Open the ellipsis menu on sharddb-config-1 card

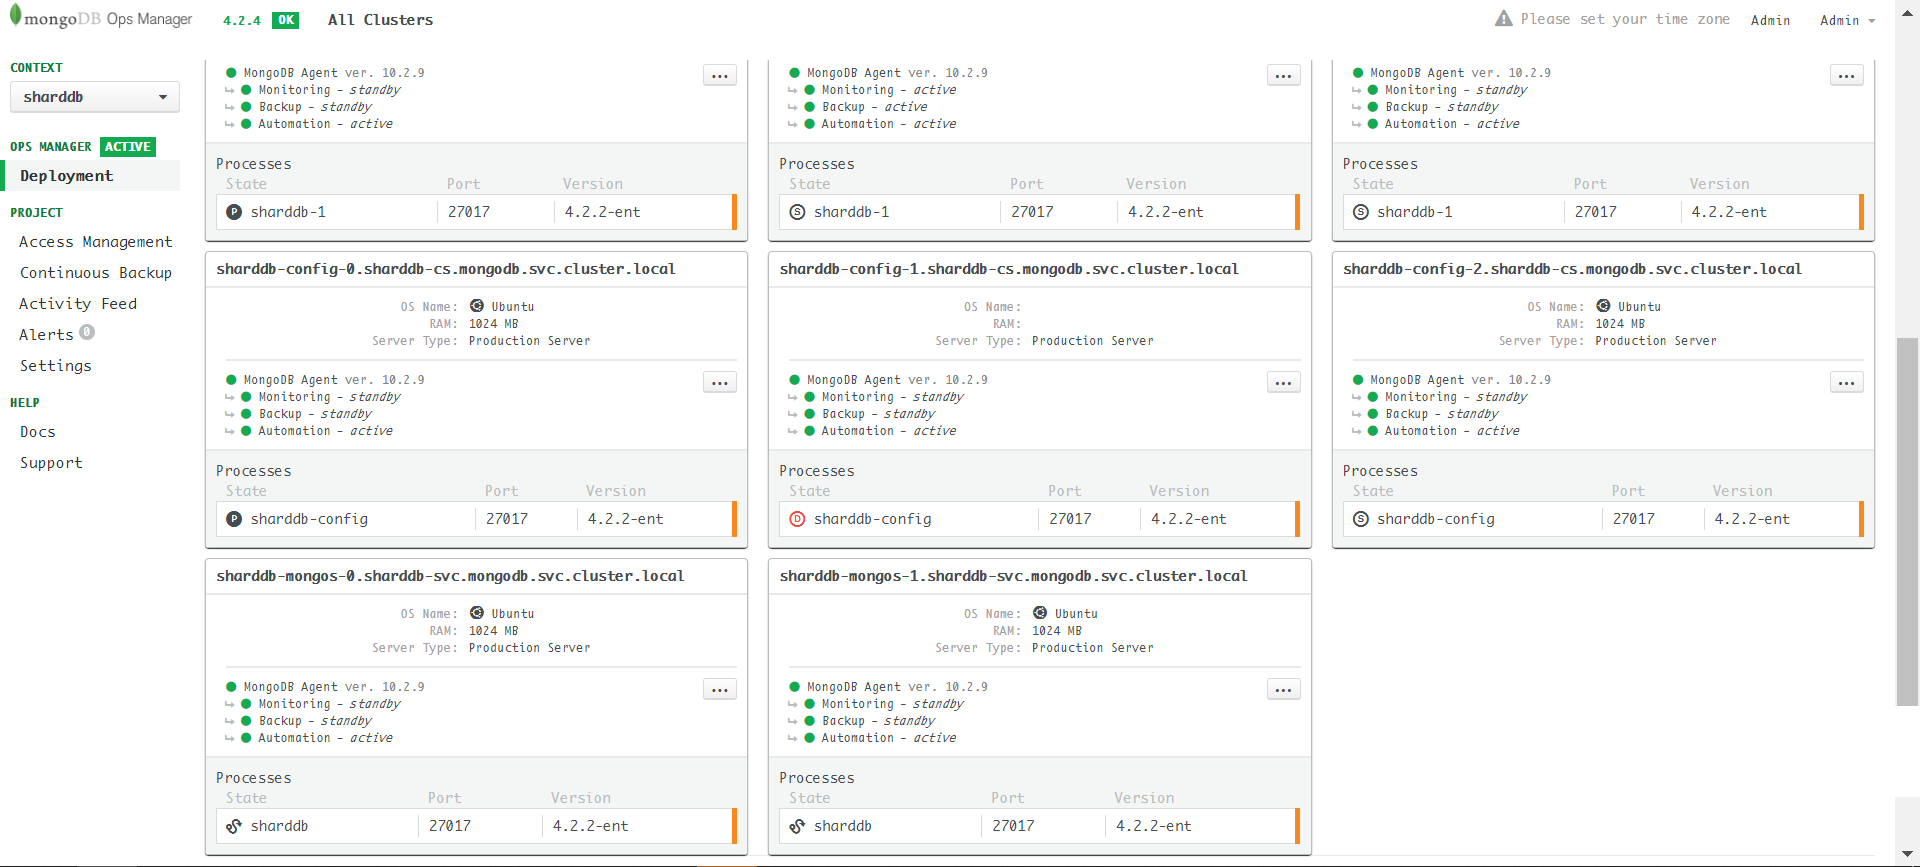pyautogui.click(x=1283, y=383)
